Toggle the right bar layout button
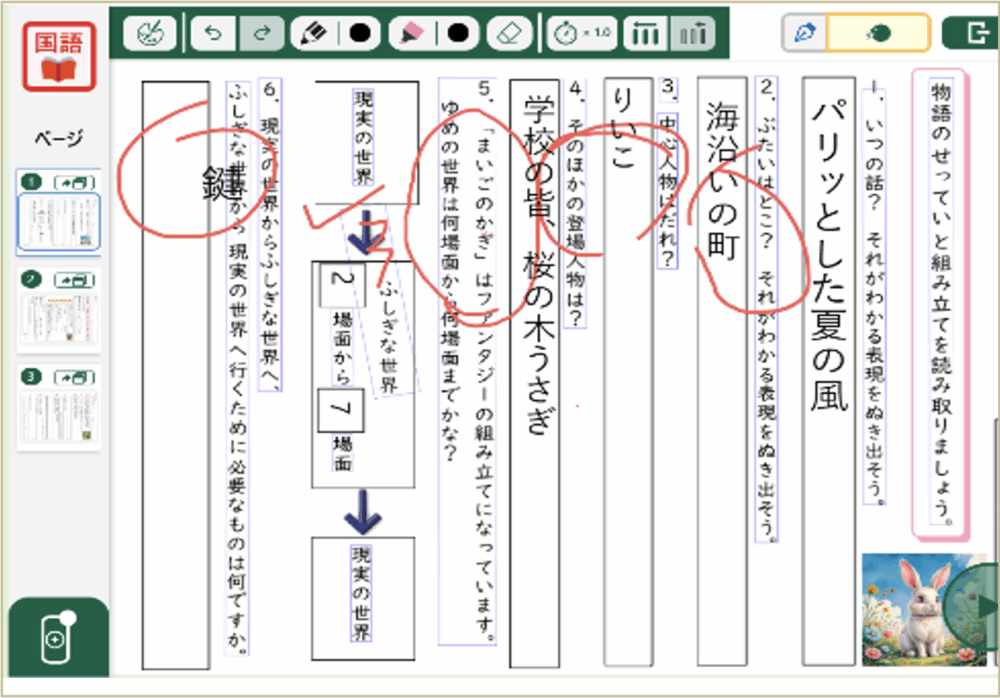1000x698 pixels. pyautogui.click(x=691, y=33)
